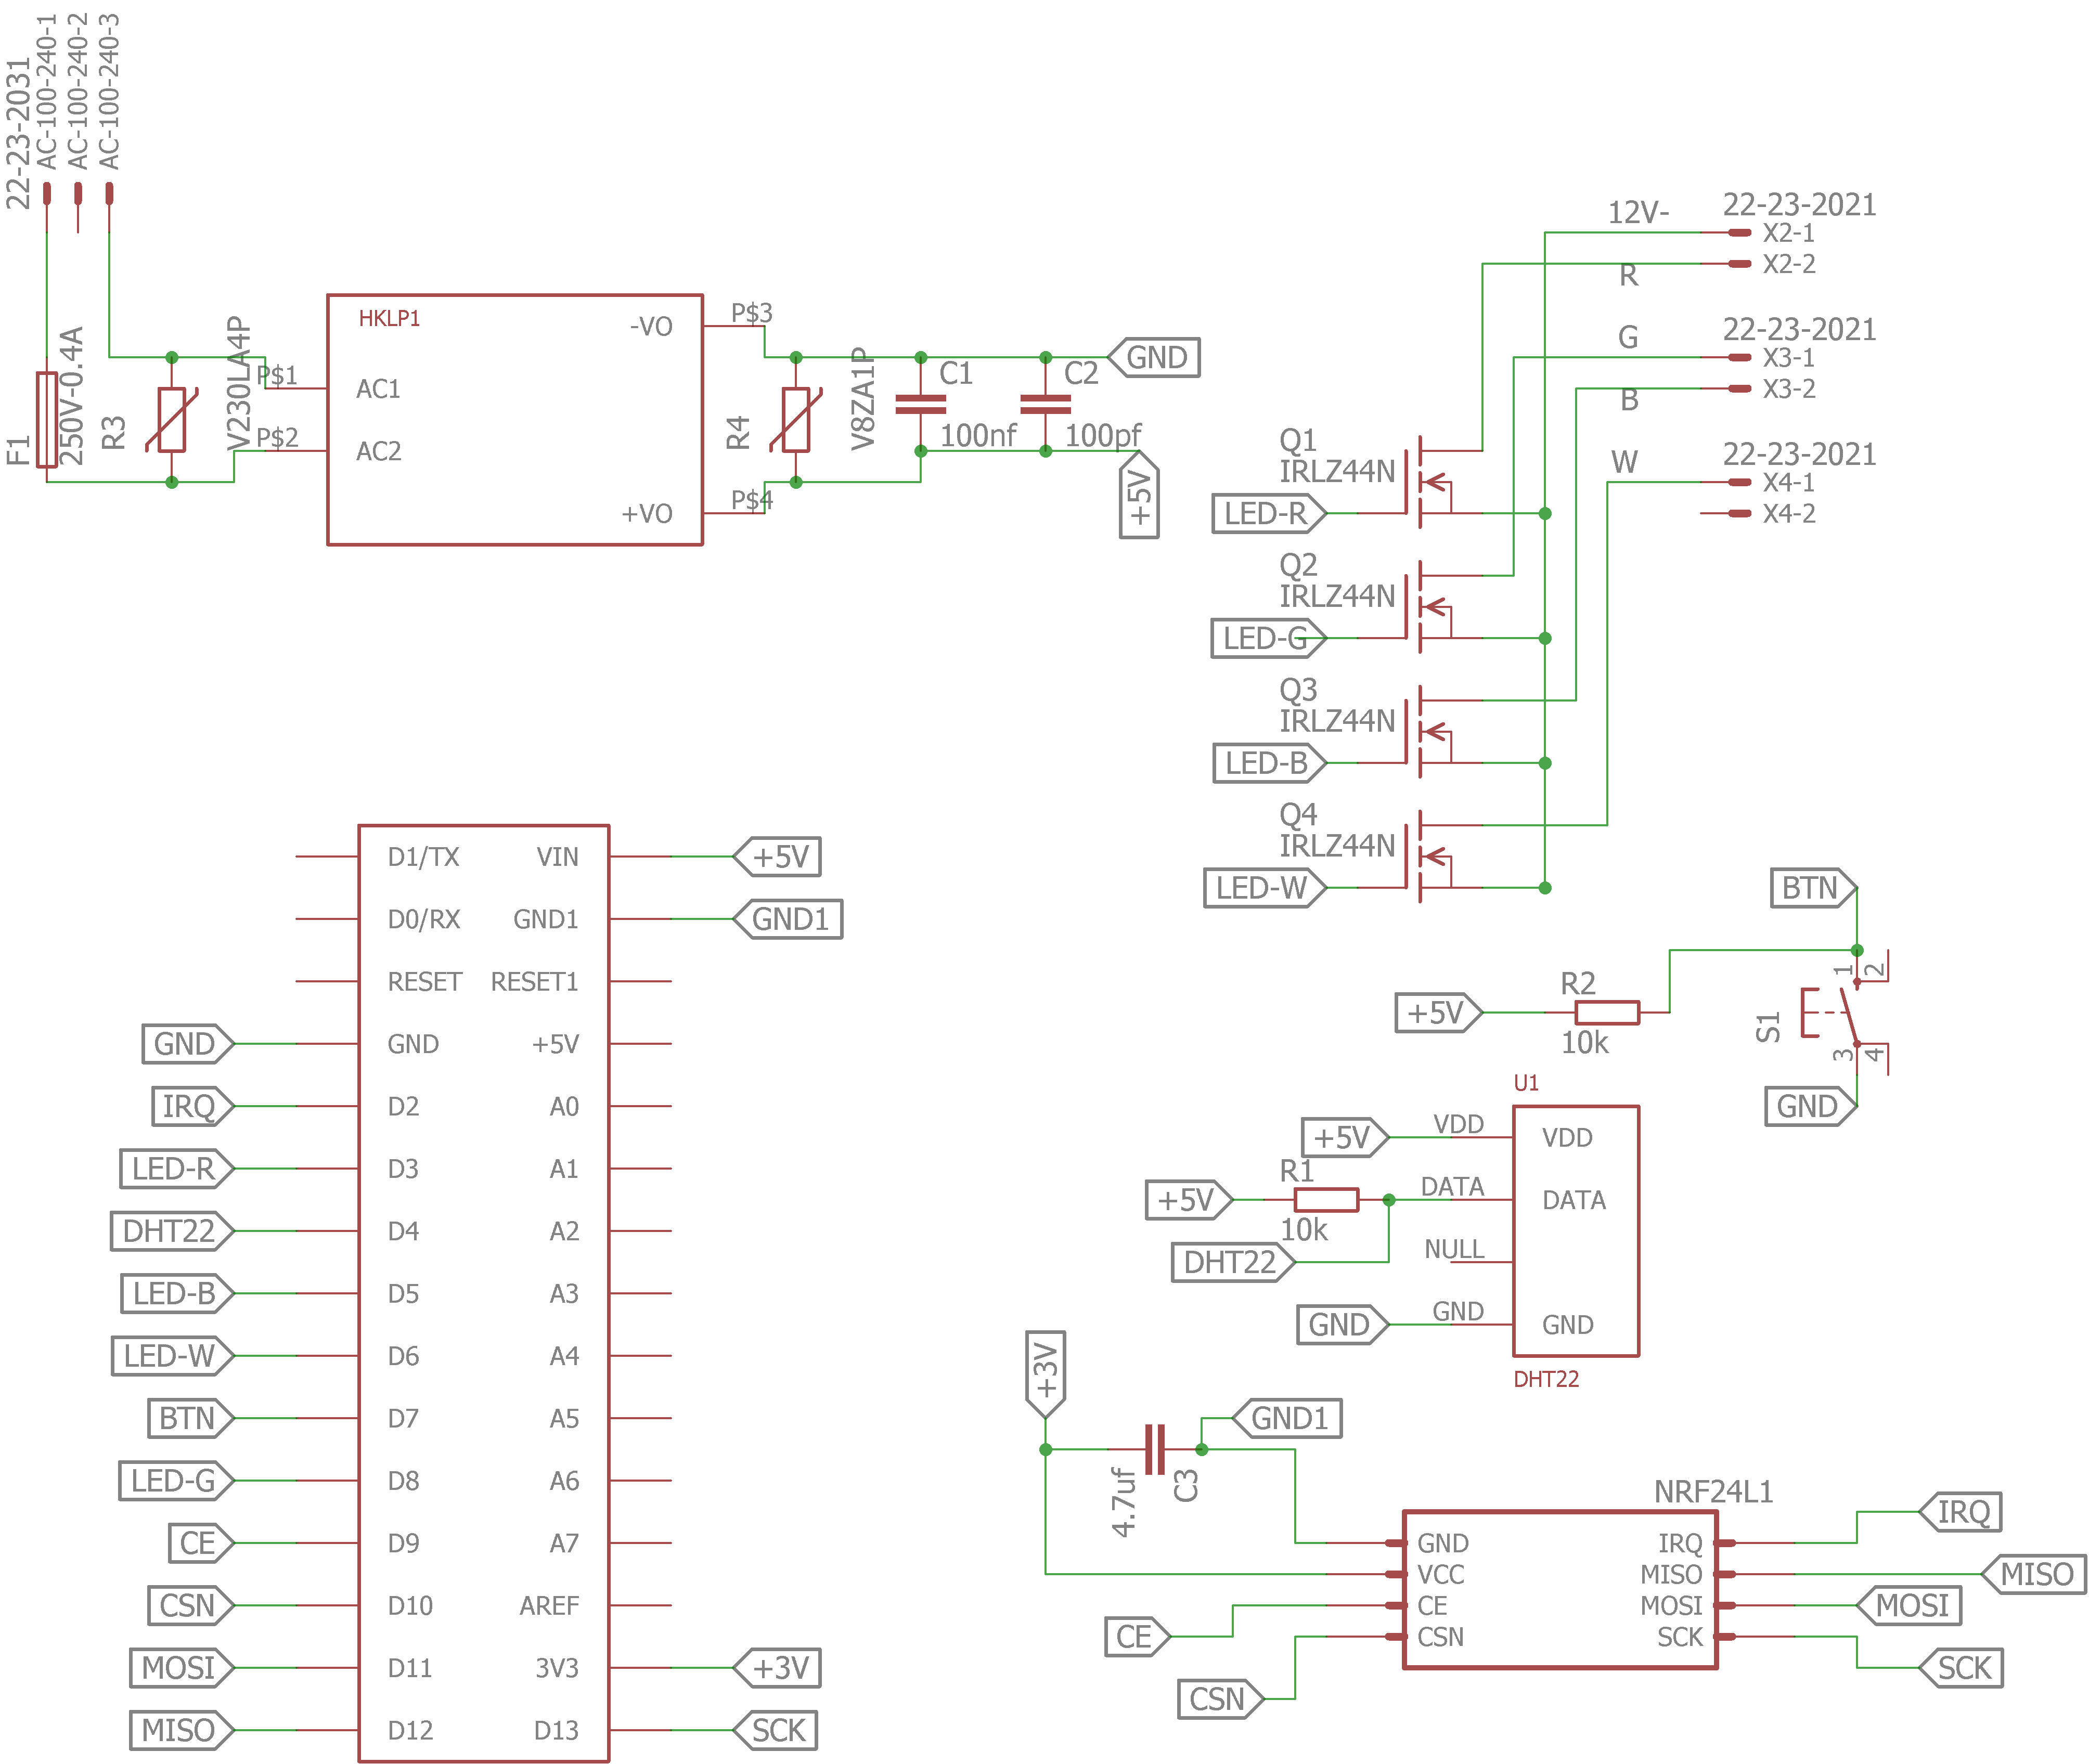Select the BTN label near switch S1

[x=1811, y=888]
